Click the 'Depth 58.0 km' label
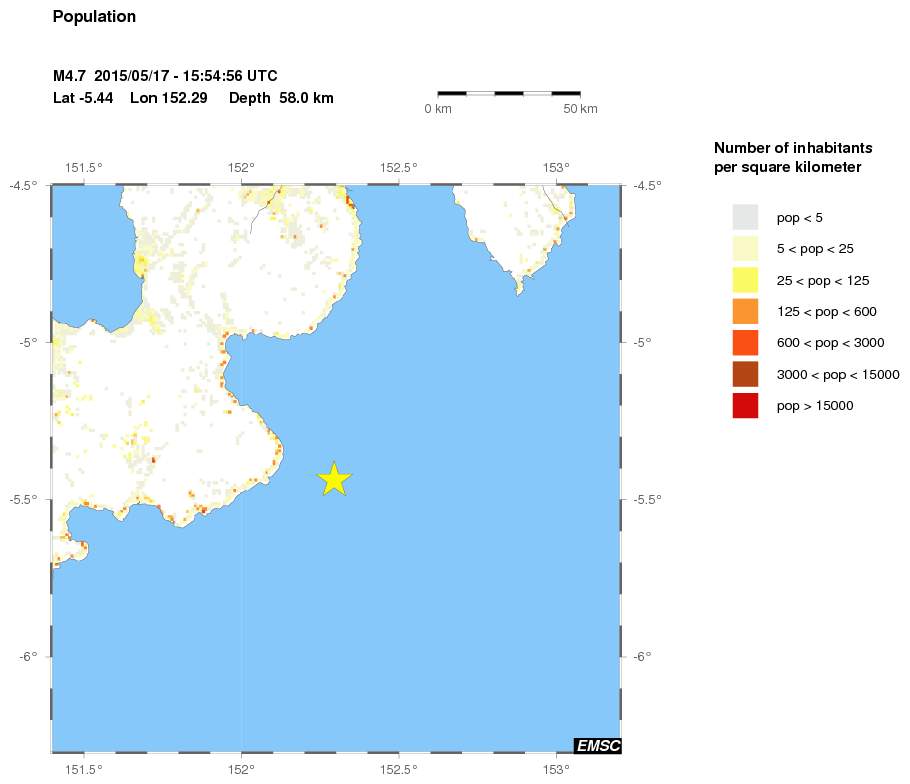 (281, 98)
